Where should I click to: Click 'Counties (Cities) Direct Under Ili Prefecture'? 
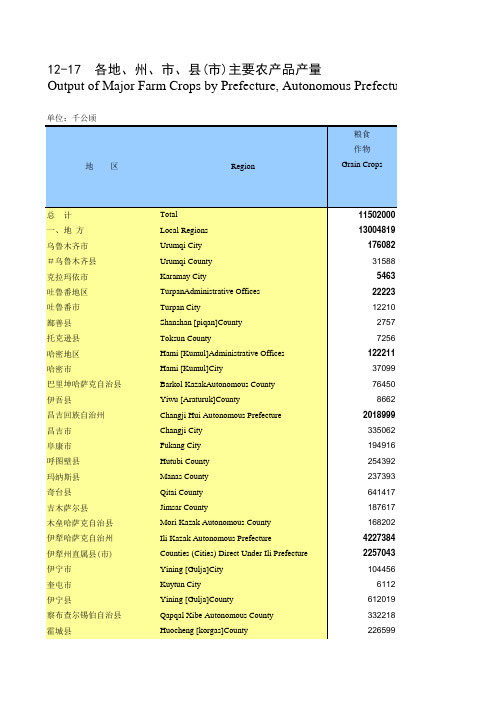tap(234, 553)
